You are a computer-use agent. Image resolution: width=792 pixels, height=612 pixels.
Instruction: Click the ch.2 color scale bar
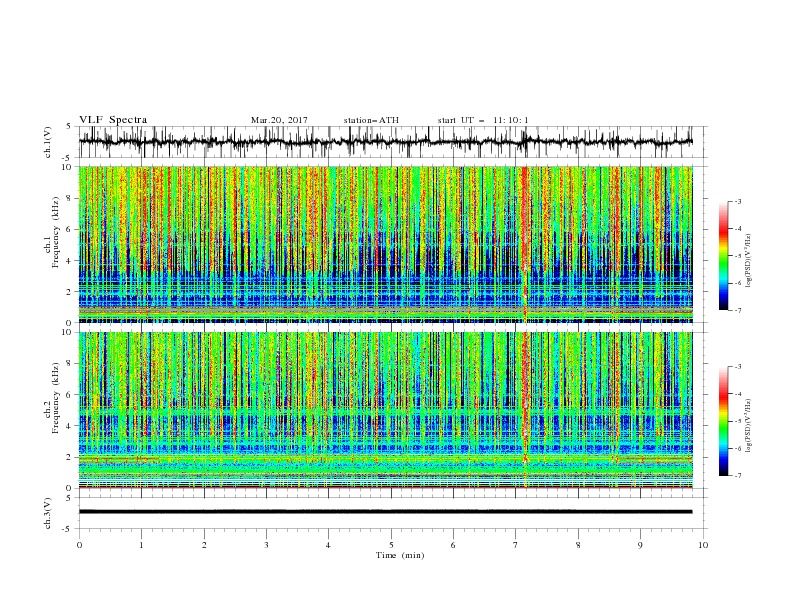[723, 421]
